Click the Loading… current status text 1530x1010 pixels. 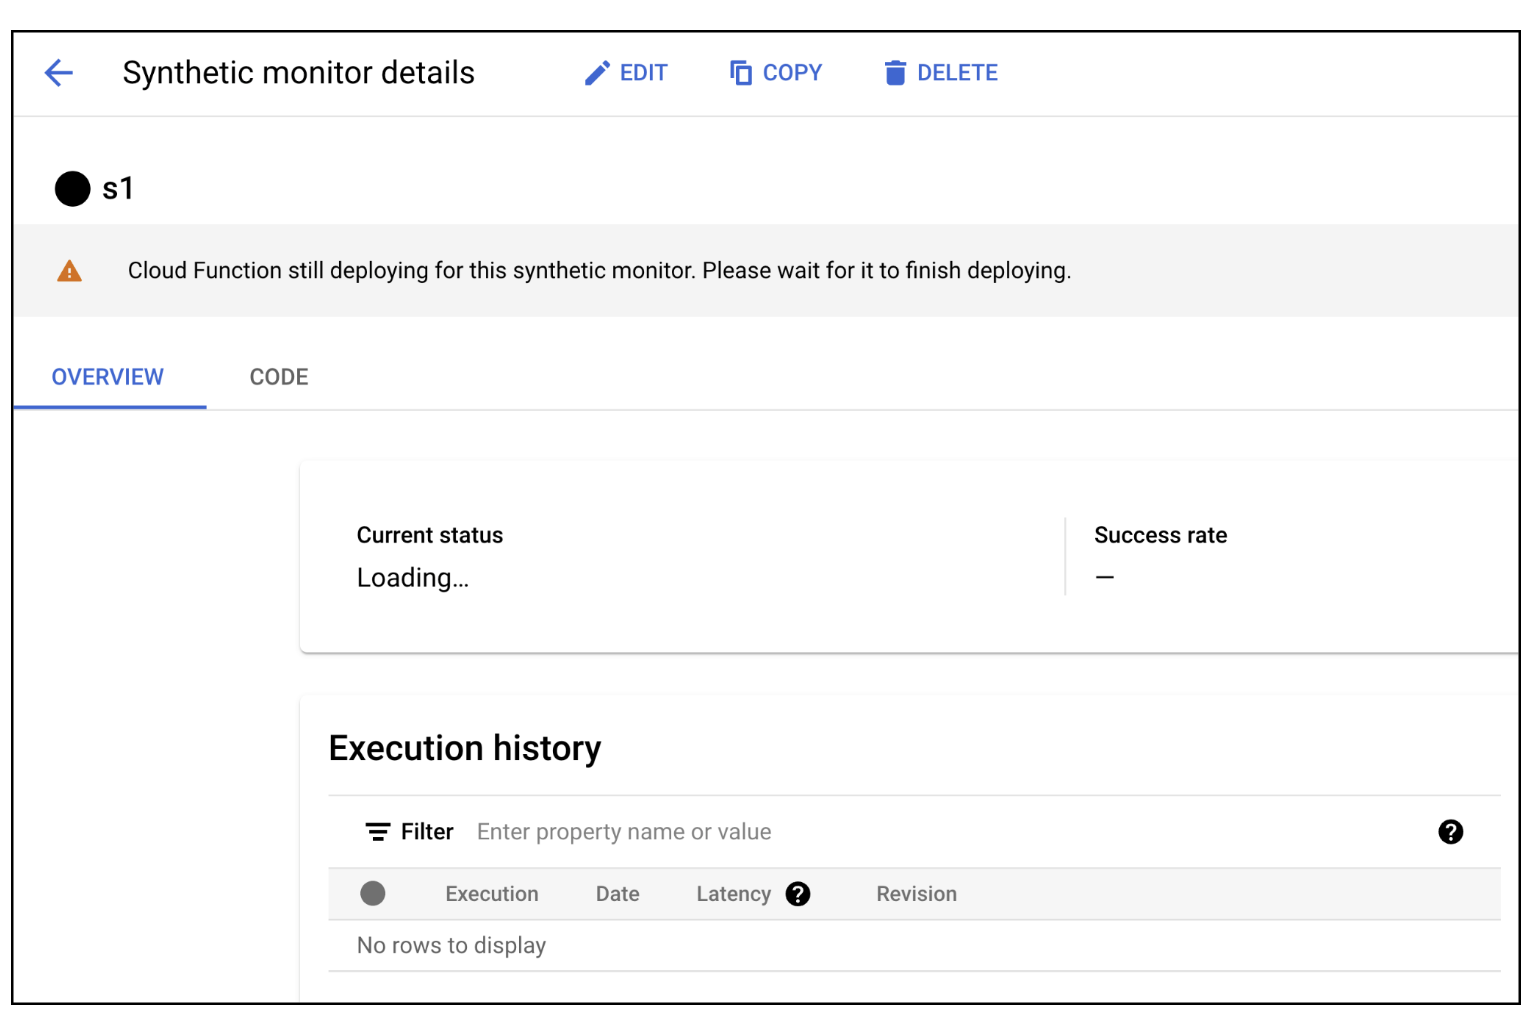(x=412, y=578)
